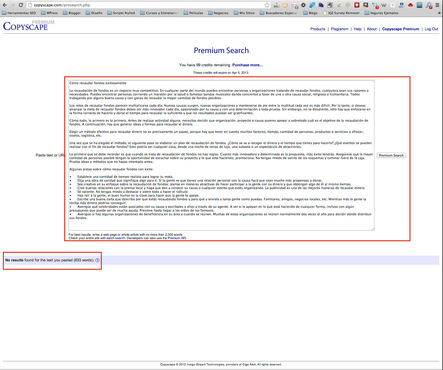Click inside the pasted text area
Image resolution: width=443 pixels, height=370 pixels.
tap(221, 155)
